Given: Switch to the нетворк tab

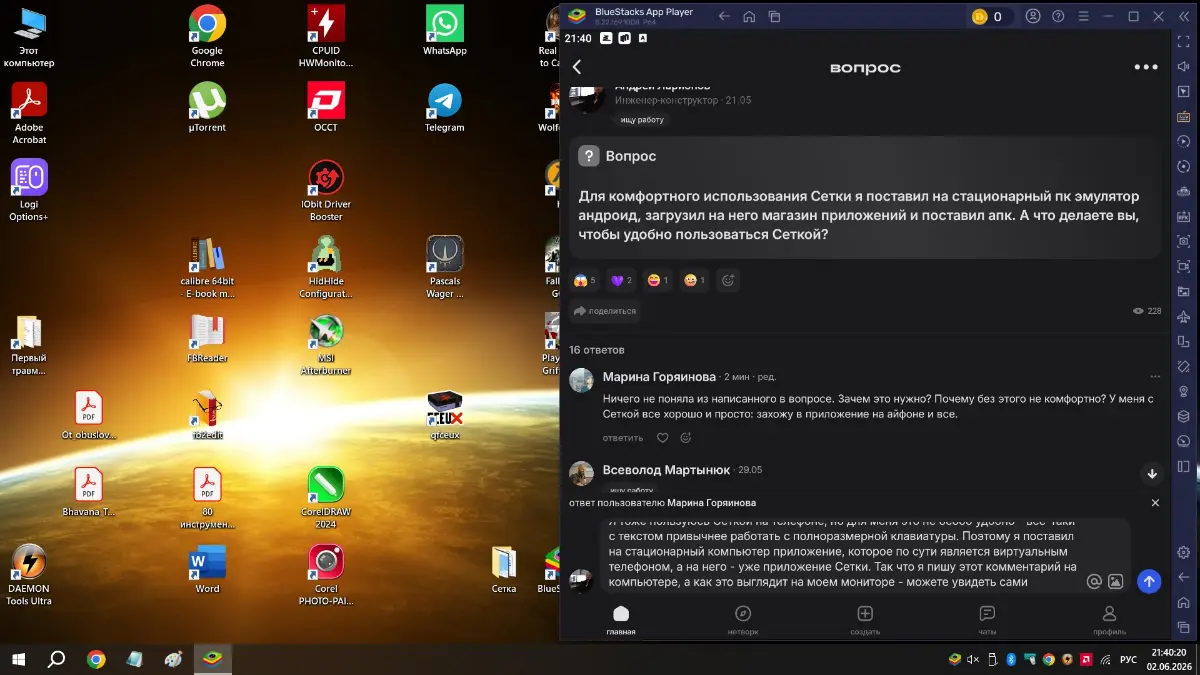Looking at the screenshot, I should click(x=743, y=620).
